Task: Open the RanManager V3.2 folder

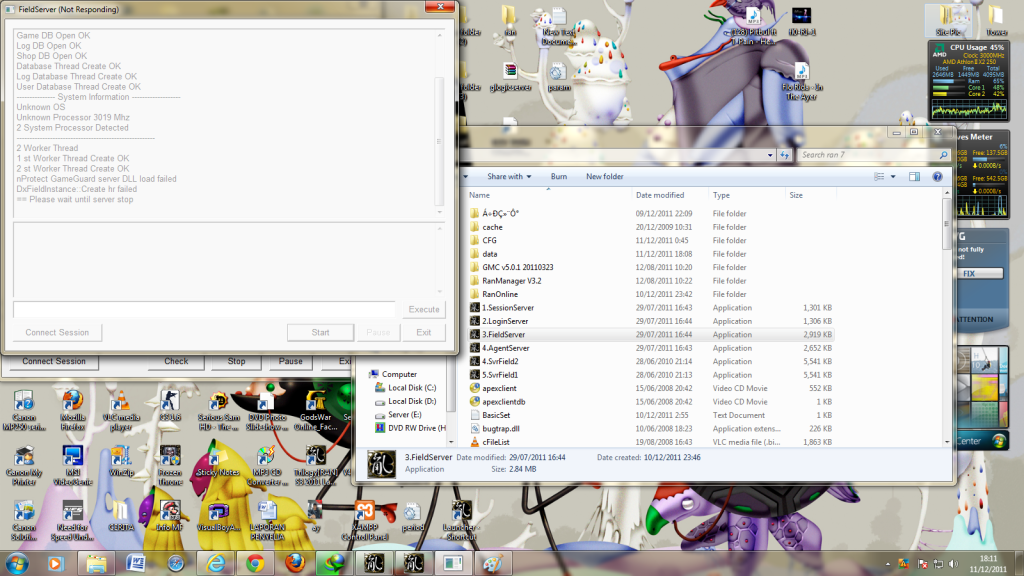Action: pyautogui.click(x=511, y=281)
